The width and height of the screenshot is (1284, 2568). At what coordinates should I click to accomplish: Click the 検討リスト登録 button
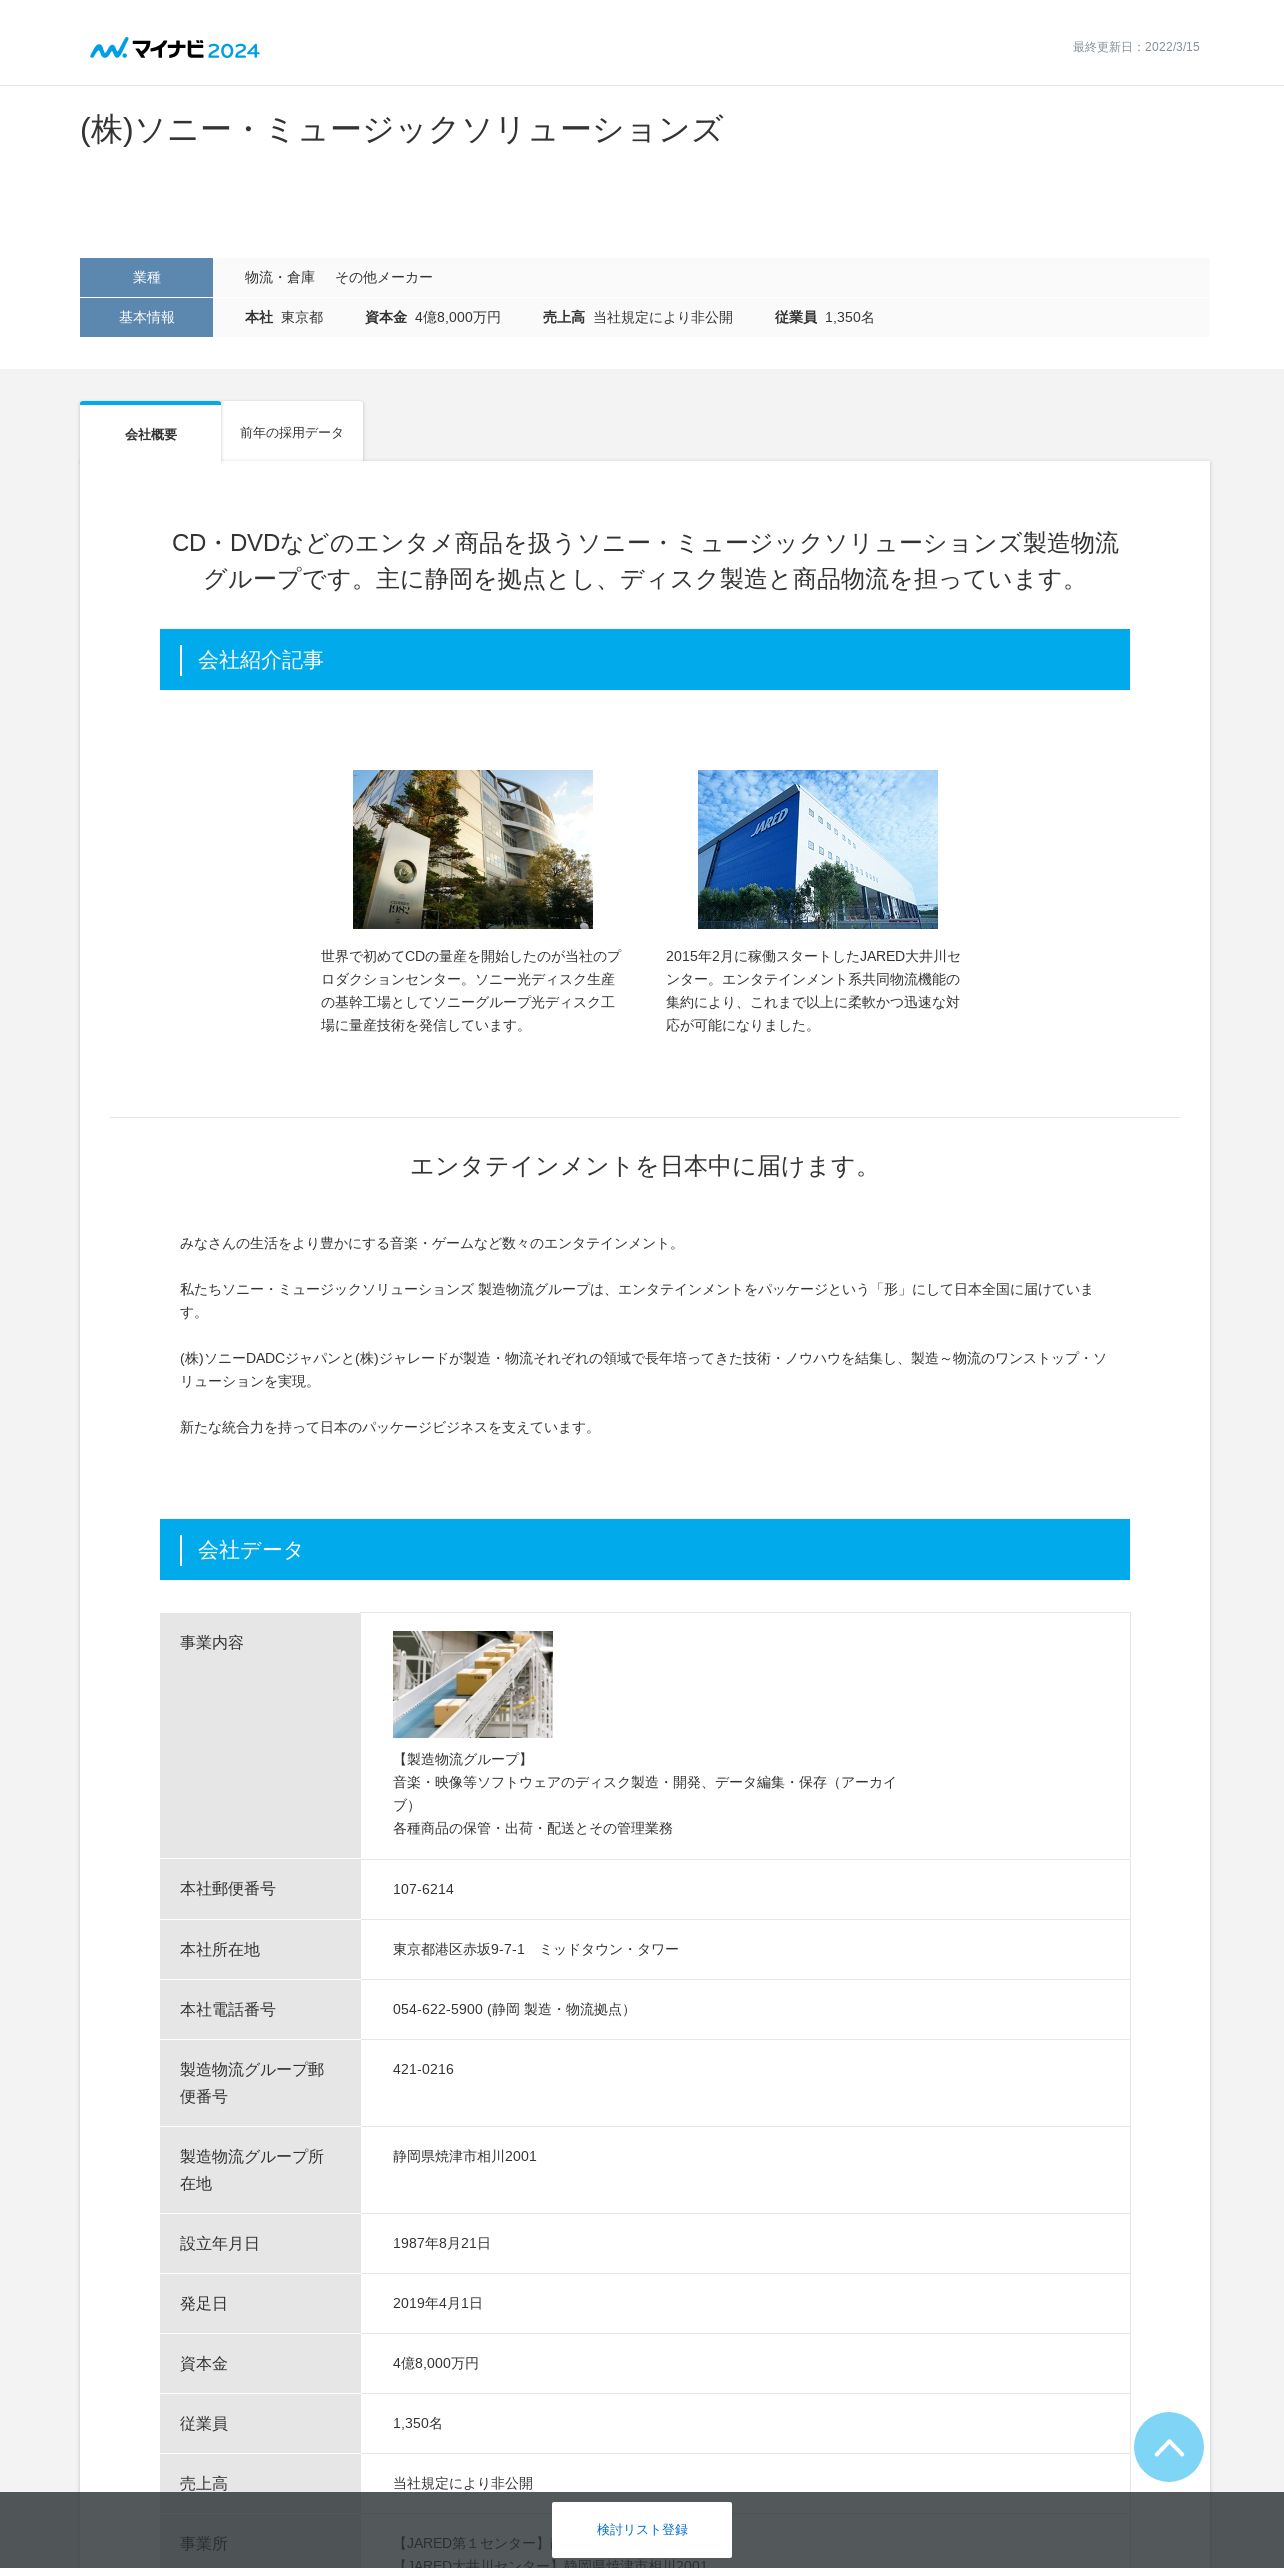642,2529
